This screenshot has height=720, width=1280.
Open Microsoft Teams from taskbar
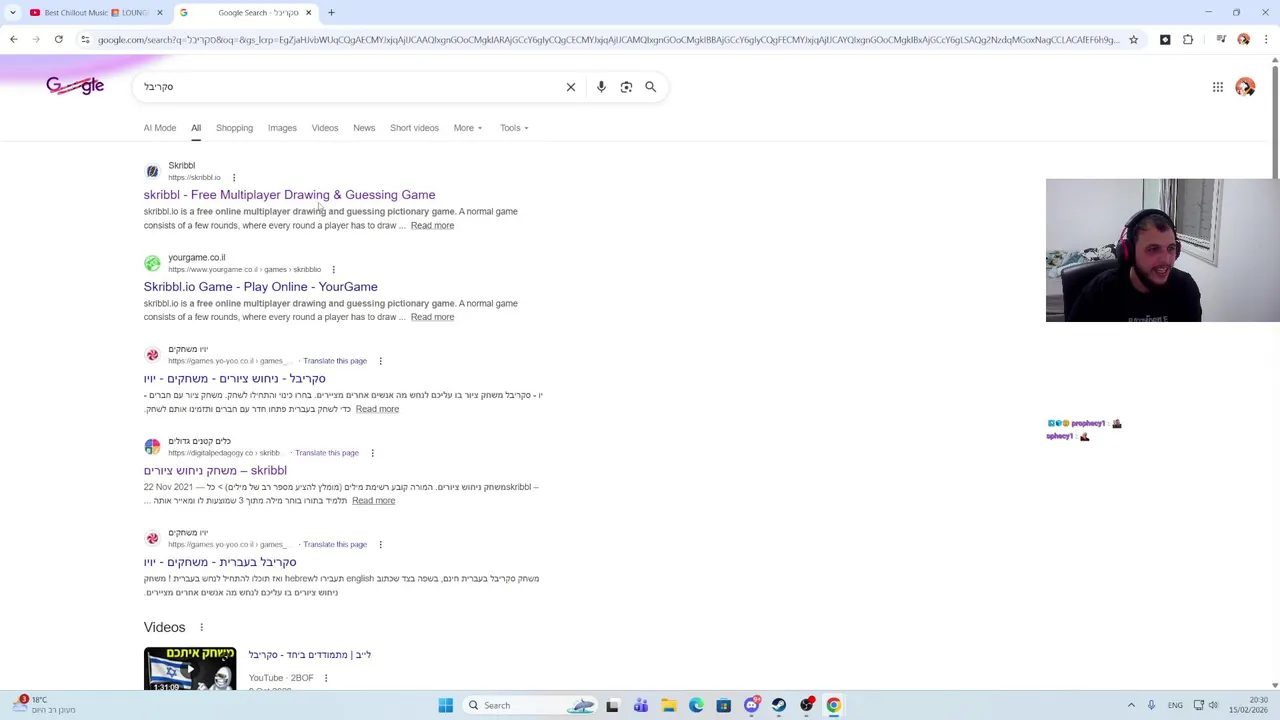click(x=641, y=705)
